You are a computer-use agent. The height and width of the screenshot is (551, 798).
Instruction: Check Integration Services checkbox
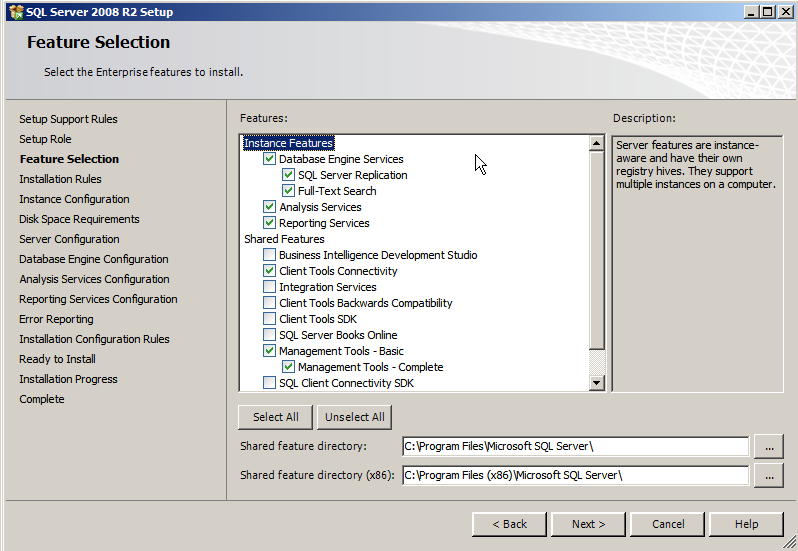pos(269,287)
